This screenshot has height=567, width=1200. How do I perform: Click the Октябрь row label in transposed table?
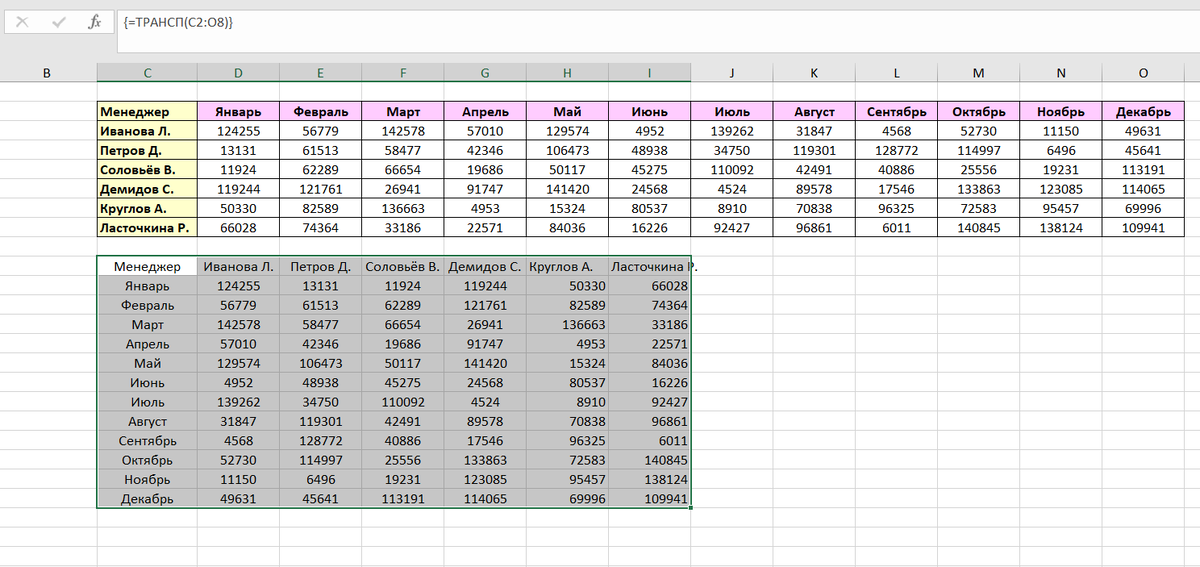click(x=147, y=460)
